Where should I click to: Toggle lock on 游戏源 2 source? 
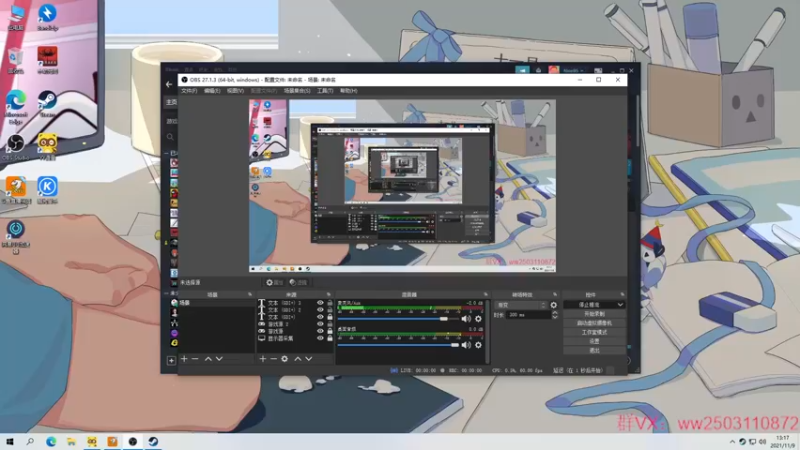pos(330,324)
